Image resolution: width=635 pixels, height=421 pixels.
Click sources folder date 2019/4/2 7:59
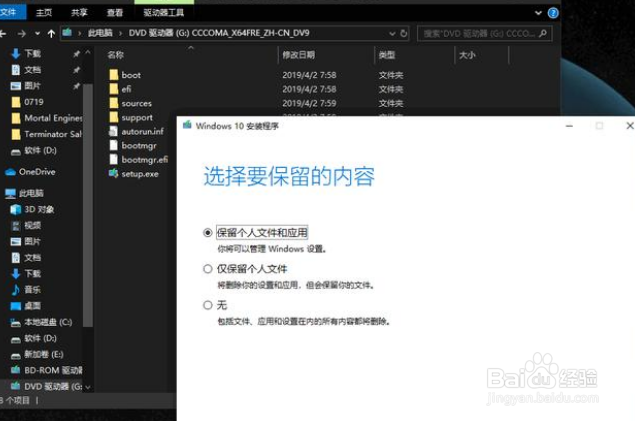pos(309,103)
